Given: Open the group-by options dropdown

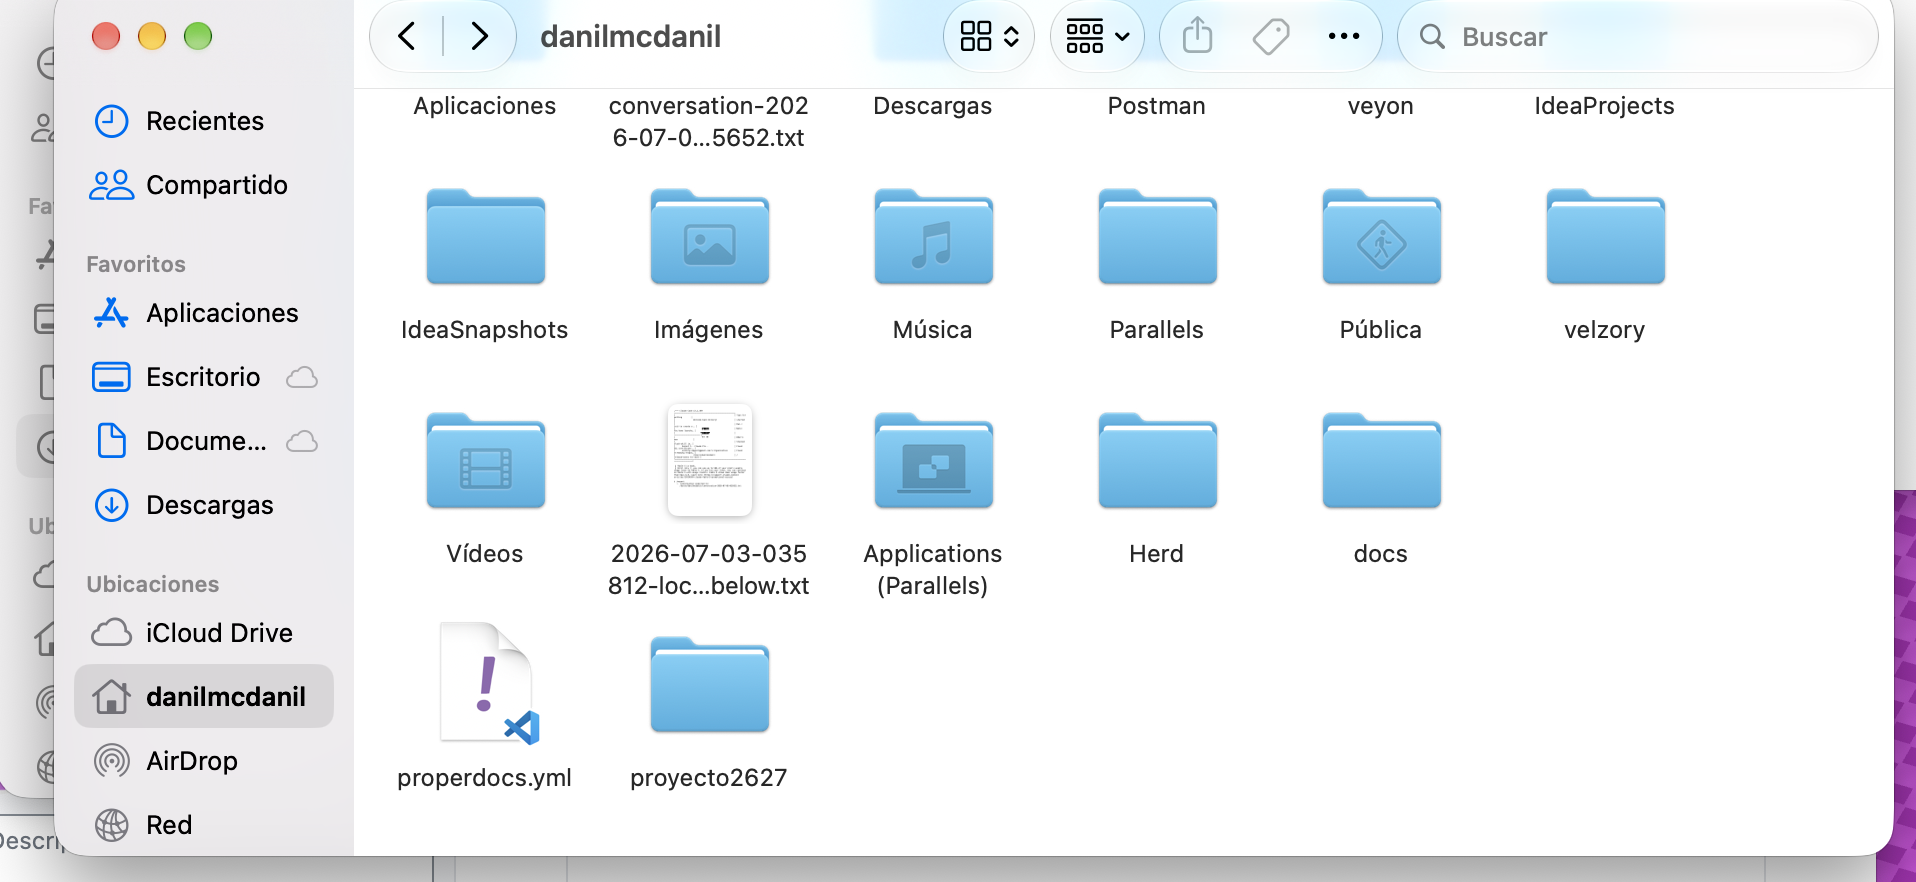Looking at the screenshot, I should click(x=1097, y=37).
